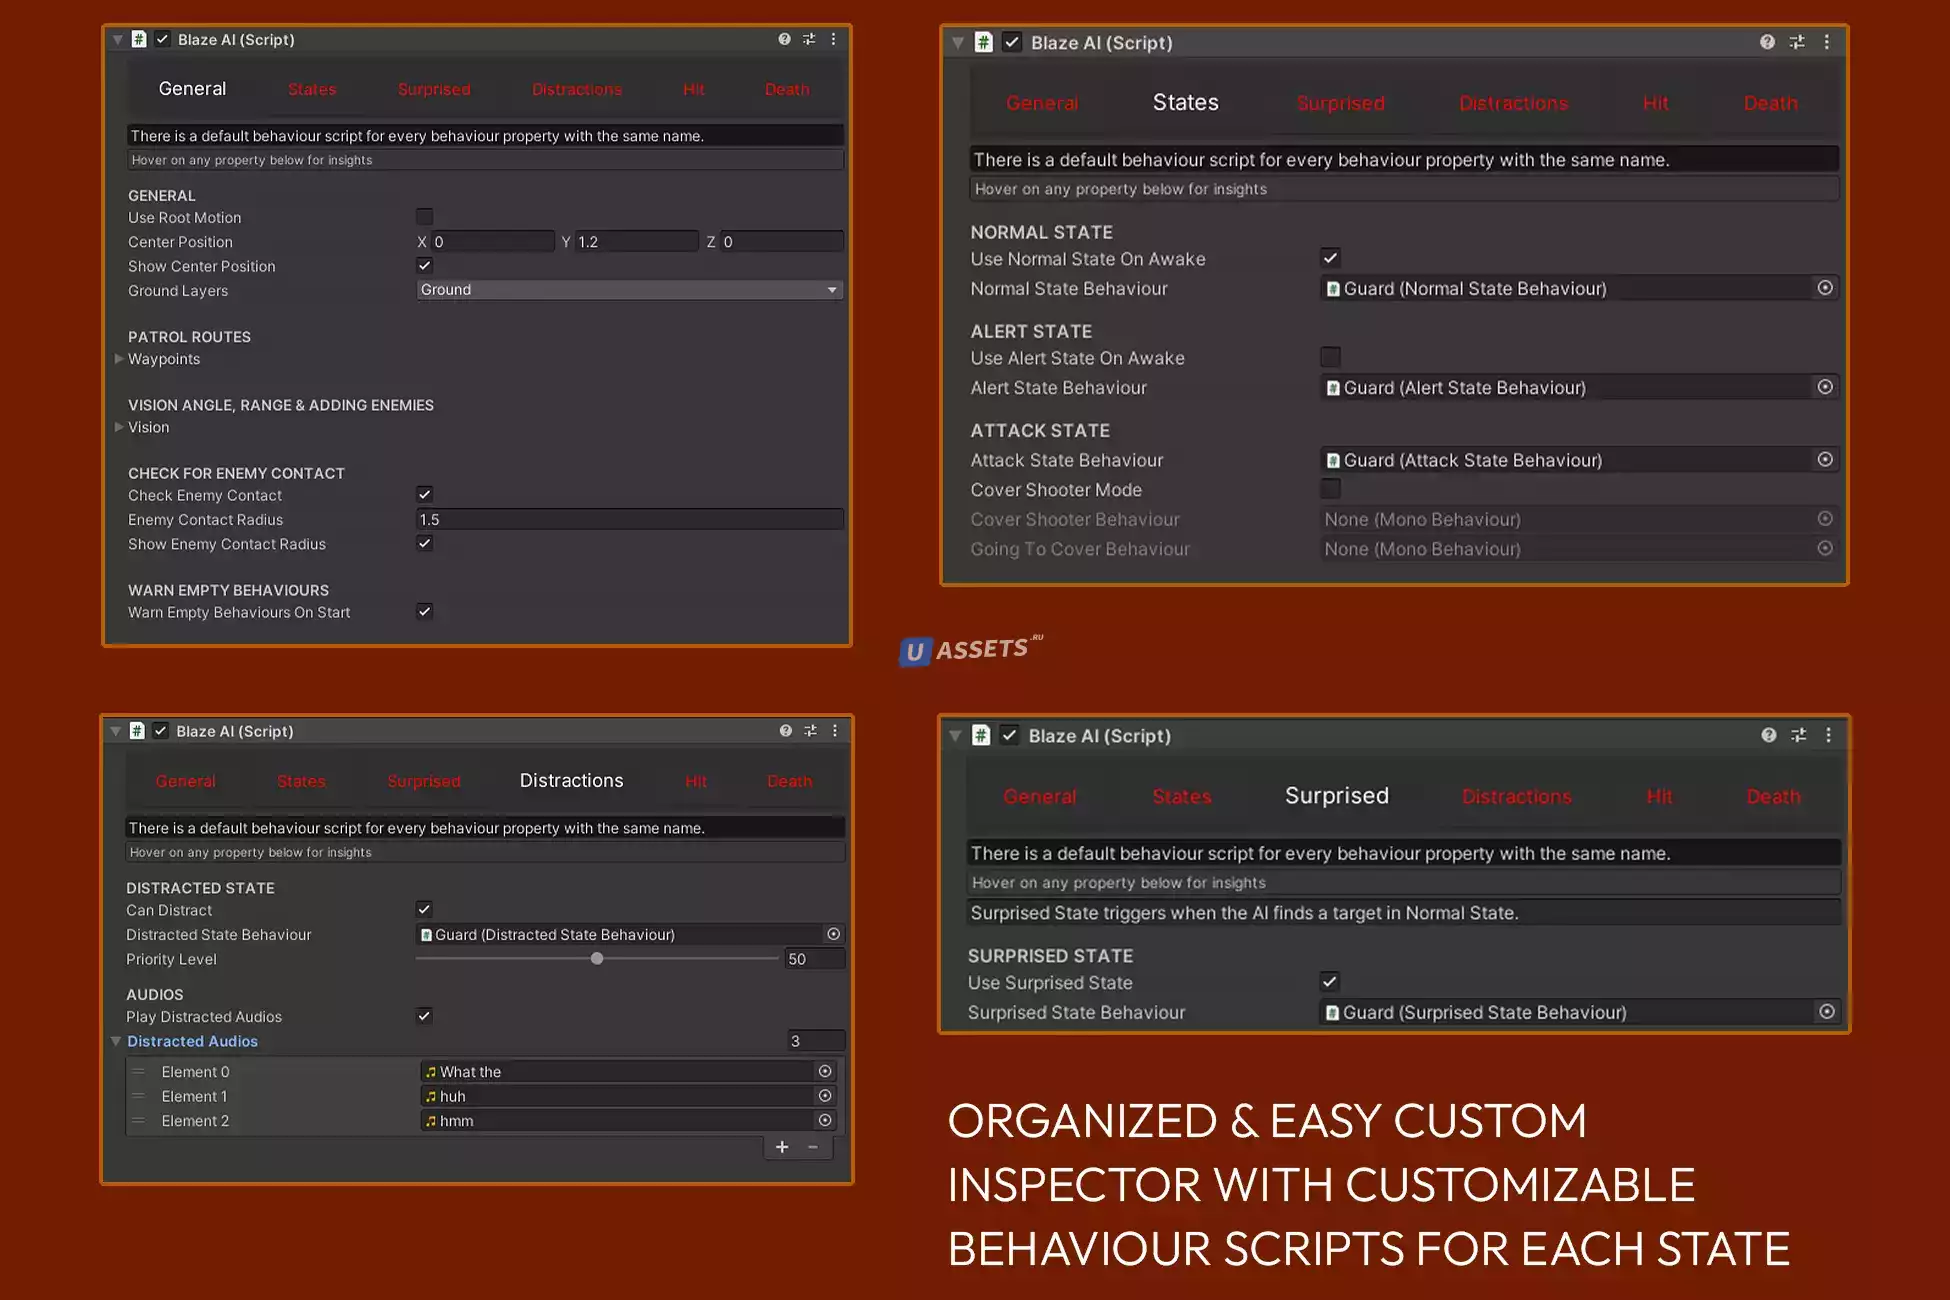Pick audio clip for Element 0 What the
Viewport: 1950px width, 1300px height.
point(825,1071)
